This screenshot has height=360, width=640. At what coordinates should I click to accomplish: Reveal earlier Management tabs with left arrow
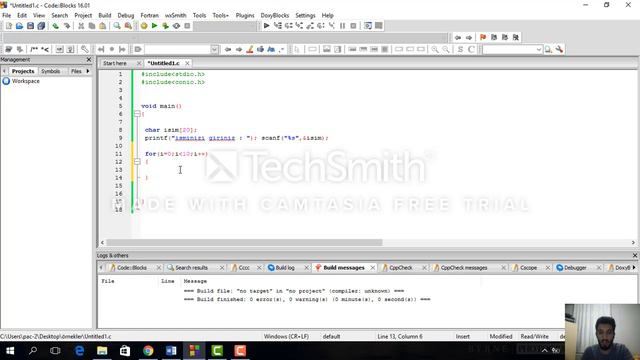click(4, 71)
